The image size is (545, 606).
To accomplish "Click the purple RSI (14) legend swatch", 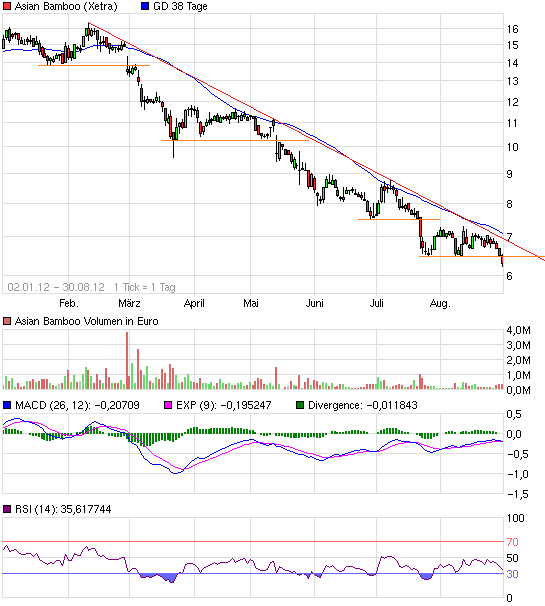I will [7, 509].
